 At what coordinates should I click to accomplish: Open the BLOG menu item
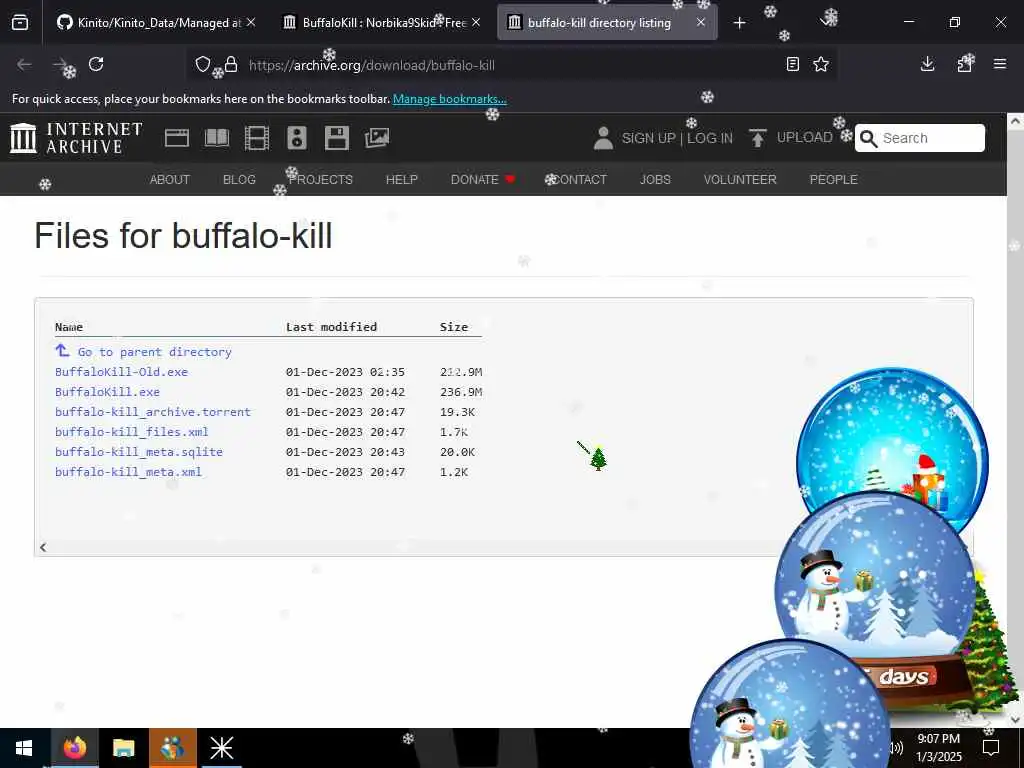(x=239, y=180)
